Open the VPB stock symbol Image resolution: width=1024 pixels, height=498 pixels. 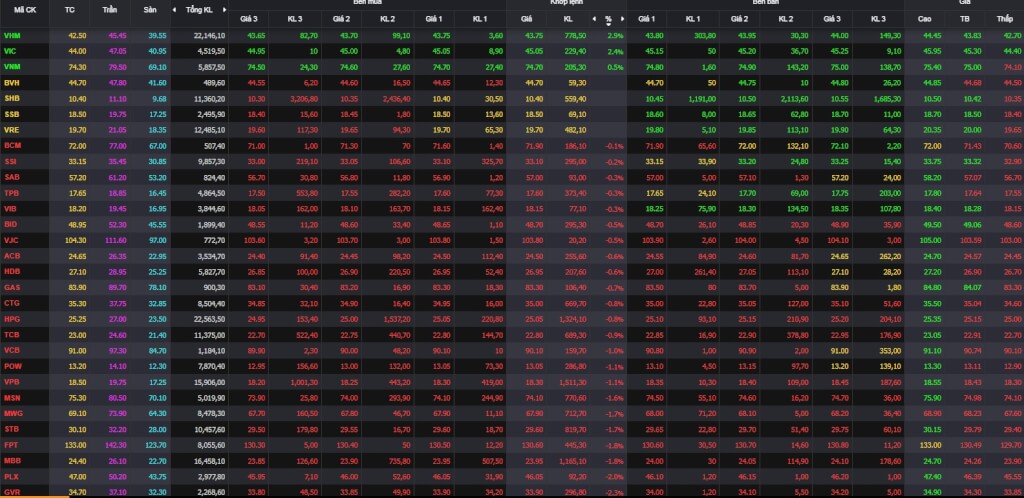coord(12,382)
